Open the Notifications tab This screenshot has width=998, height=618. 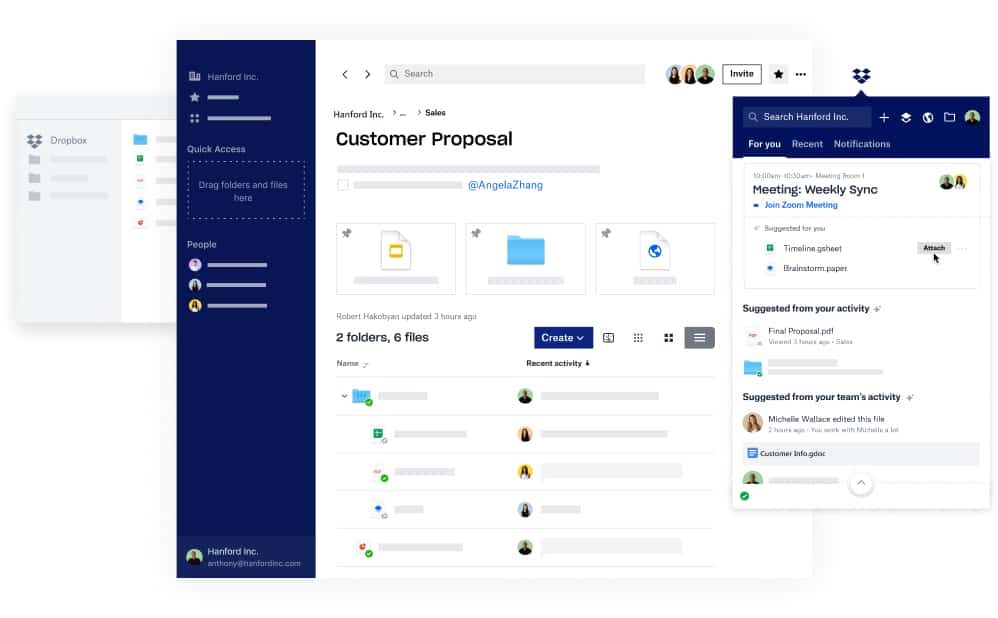point(862,144)
